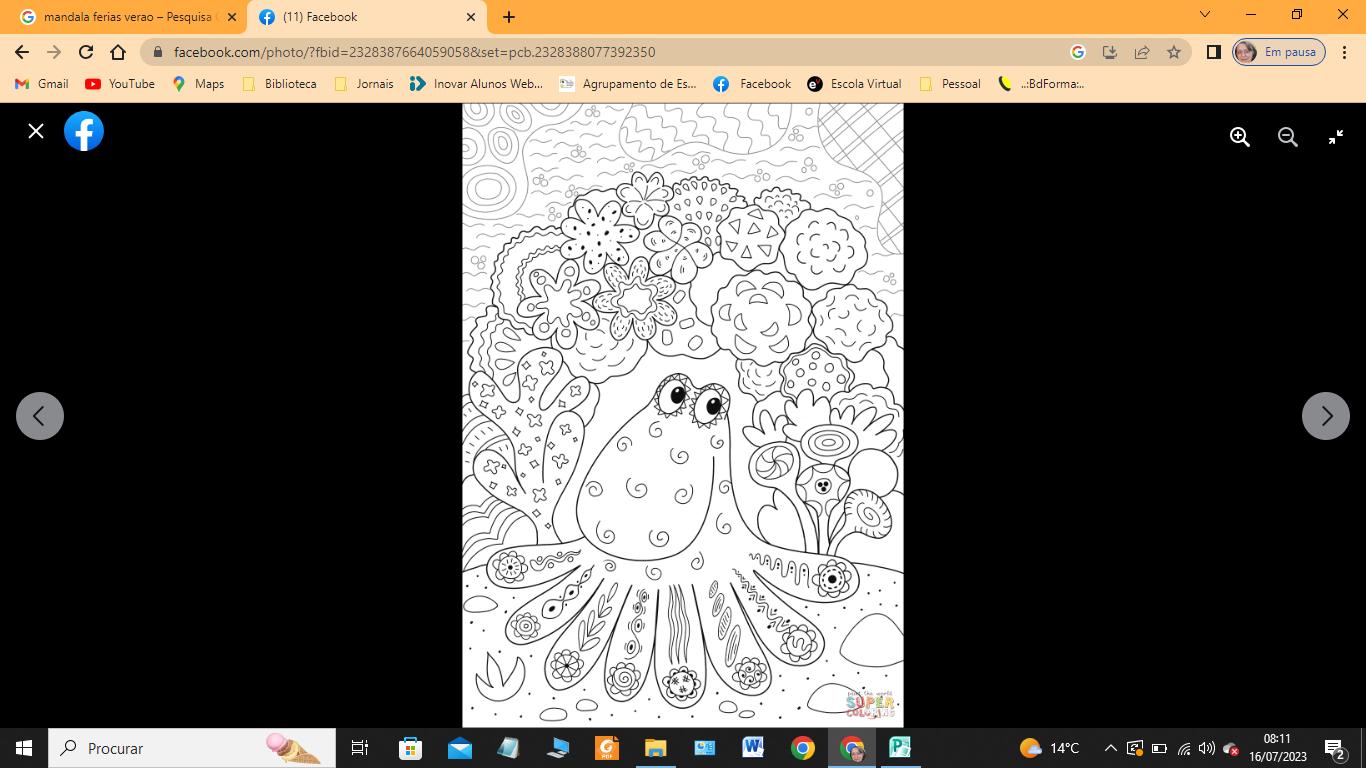The image size is (1366, 768).
Task: Open the Gmail bookmark
Action: [x=42, y=84]
